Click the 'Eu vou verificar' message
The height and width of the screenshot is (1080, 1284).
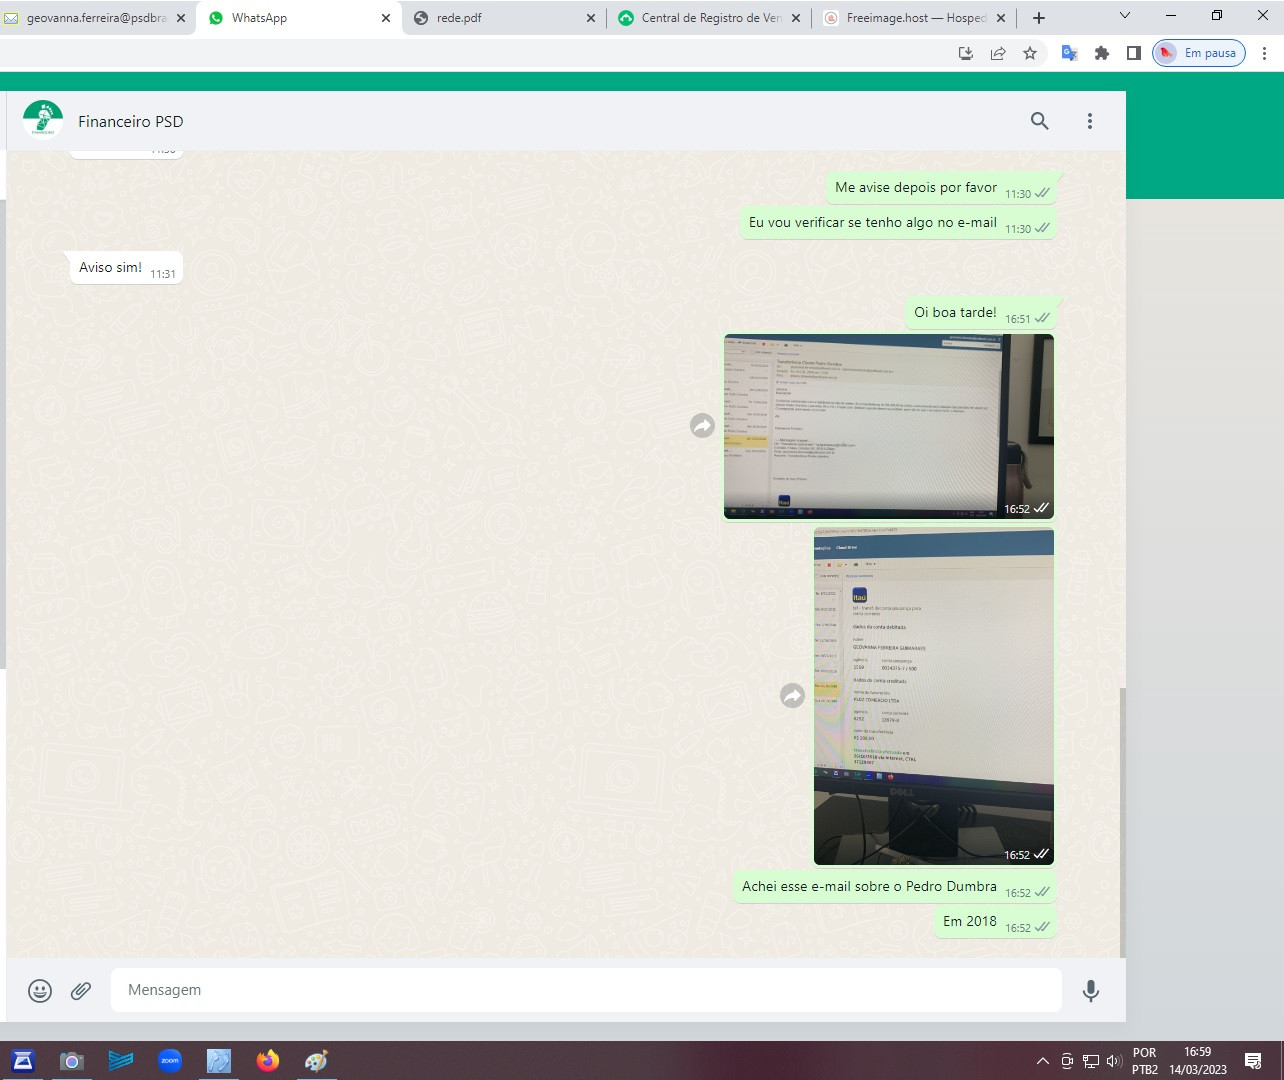pos(899,224)
